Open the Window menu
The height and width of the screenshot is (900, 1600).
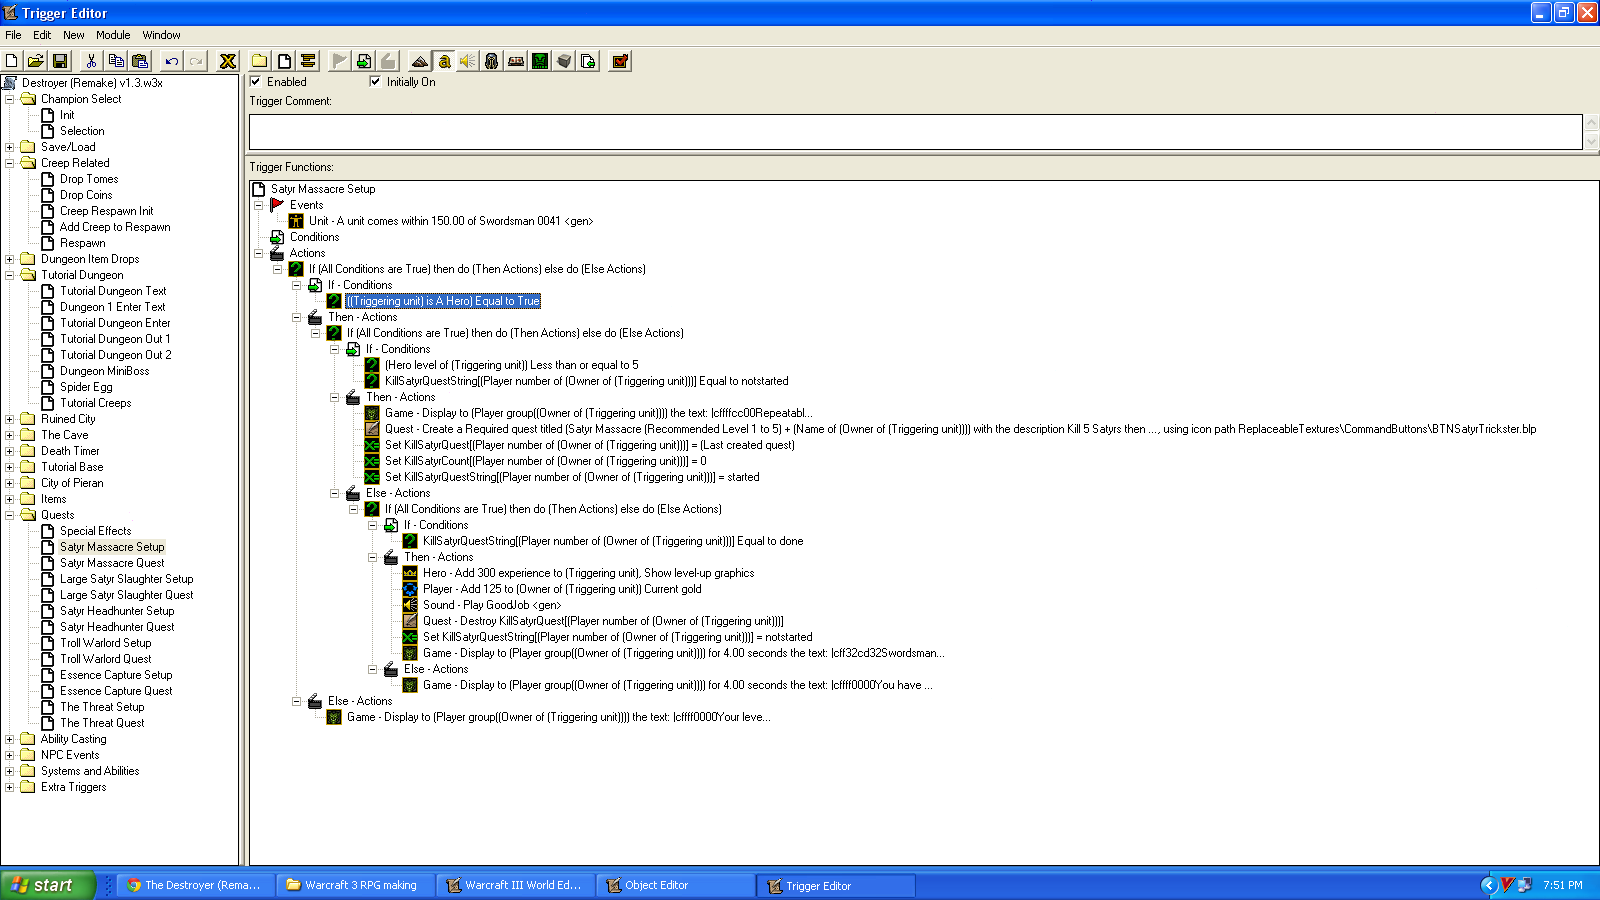[161, 35]
